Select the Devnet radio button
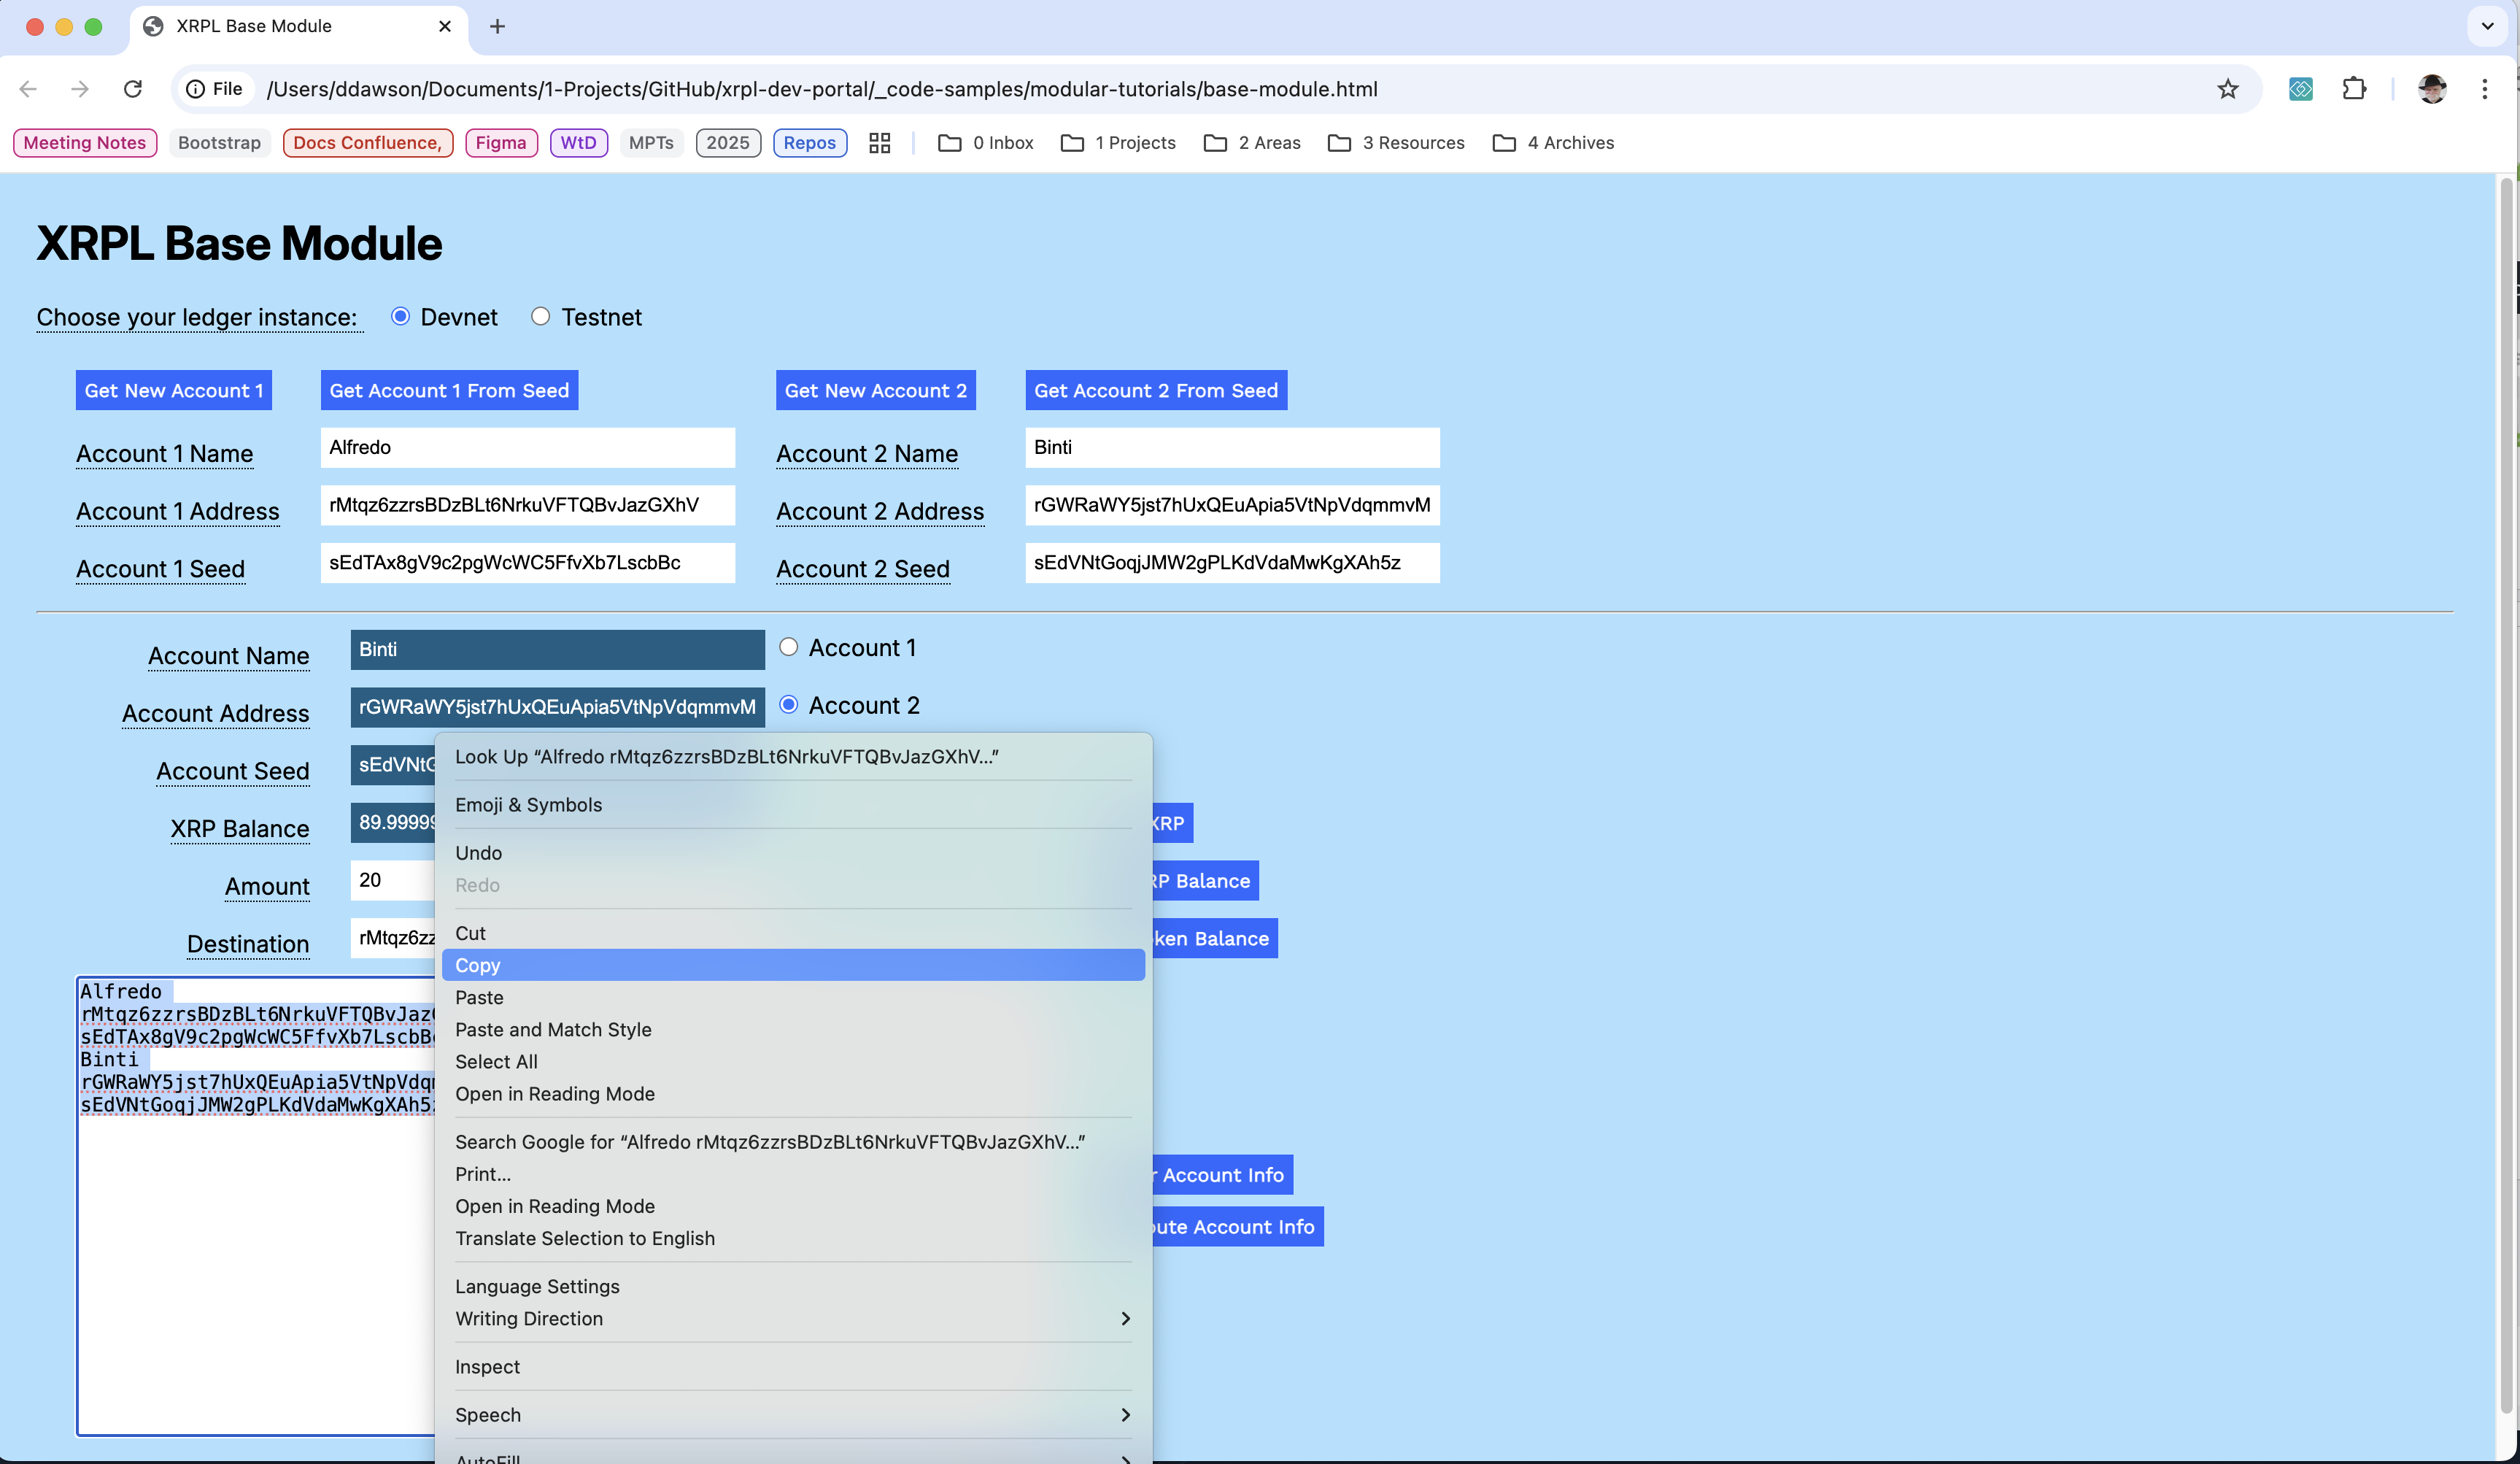 click(400, 316)
